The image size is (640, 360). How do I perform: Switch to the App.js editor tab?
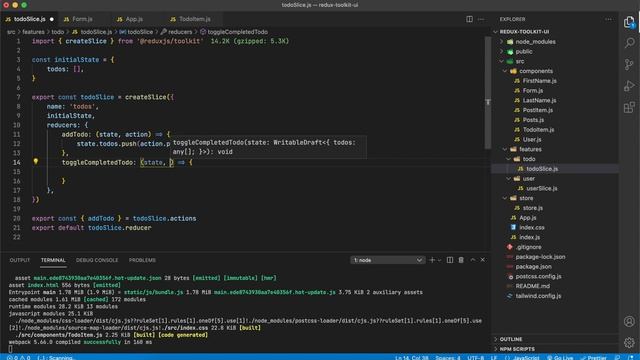point(134,19)
